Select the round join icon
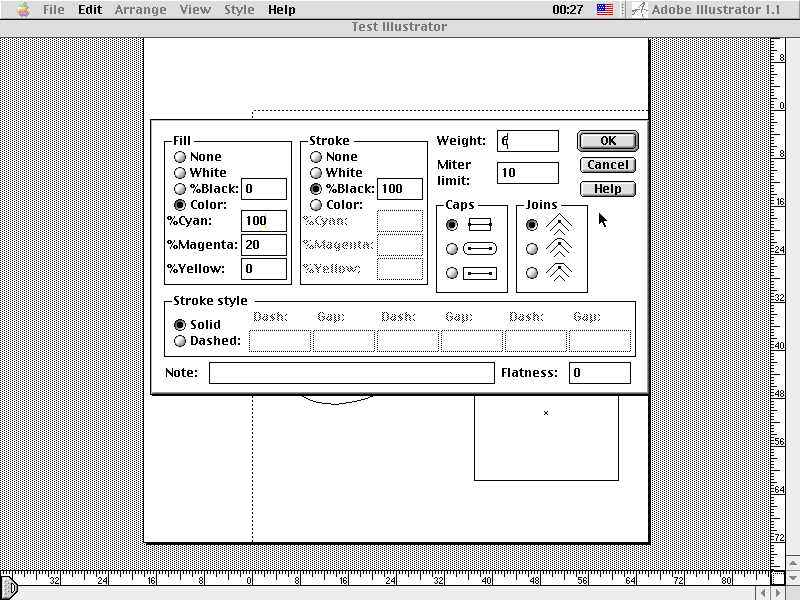800x600 pixels. point(559,248)
